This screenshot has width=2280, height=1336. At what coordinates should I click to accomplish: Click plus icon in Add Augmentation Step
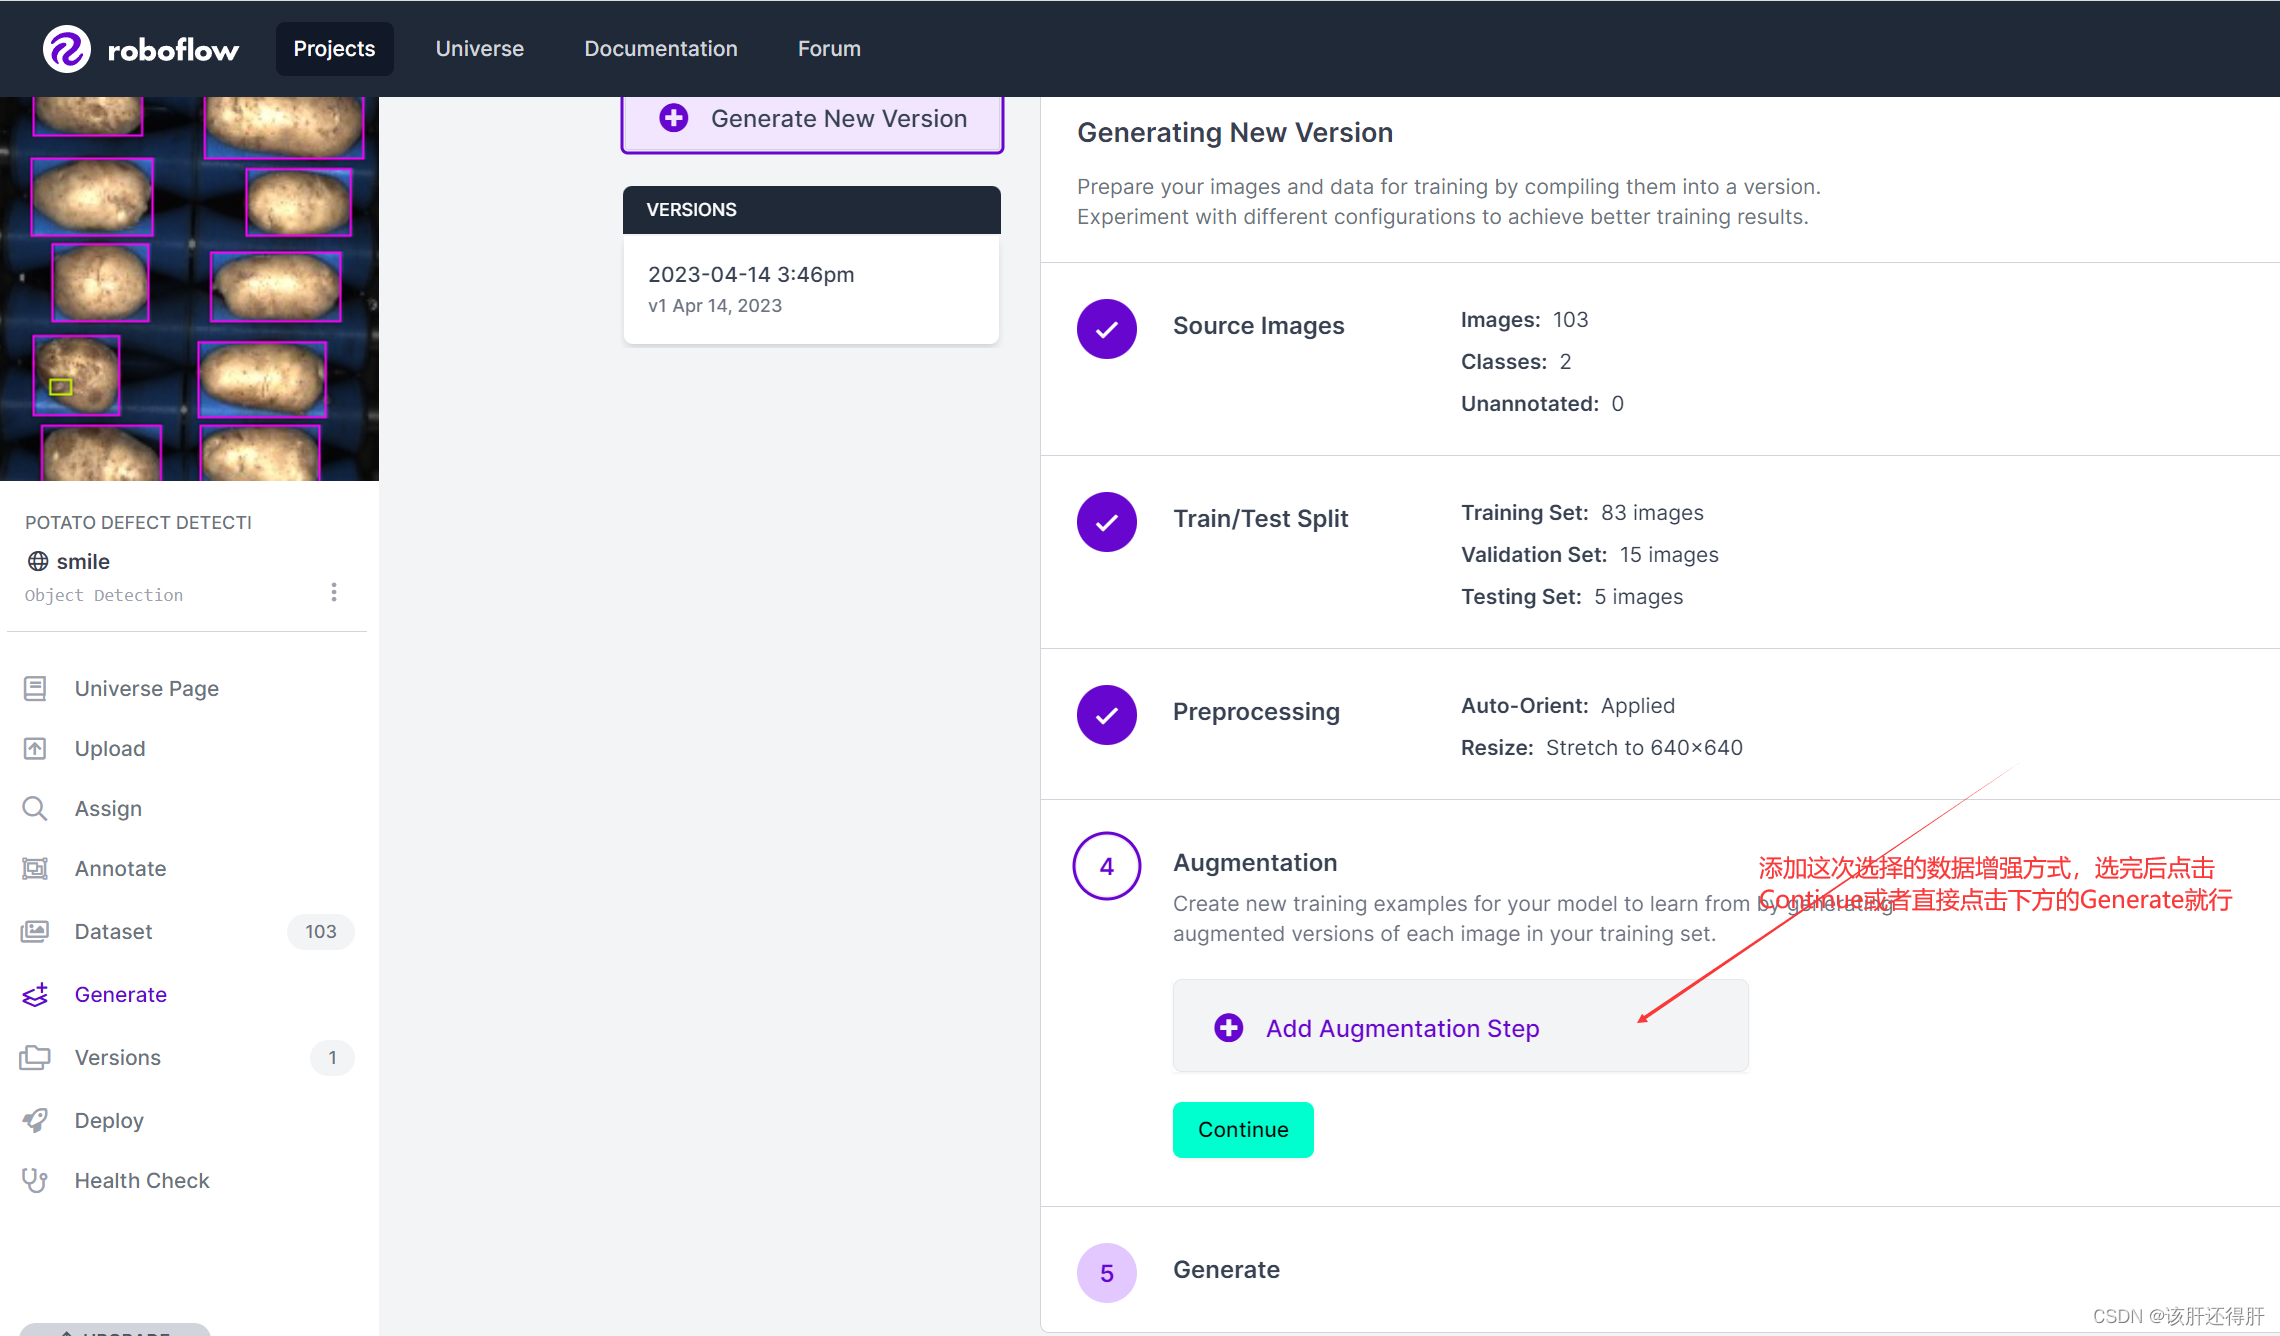tap(1228, 1028)
